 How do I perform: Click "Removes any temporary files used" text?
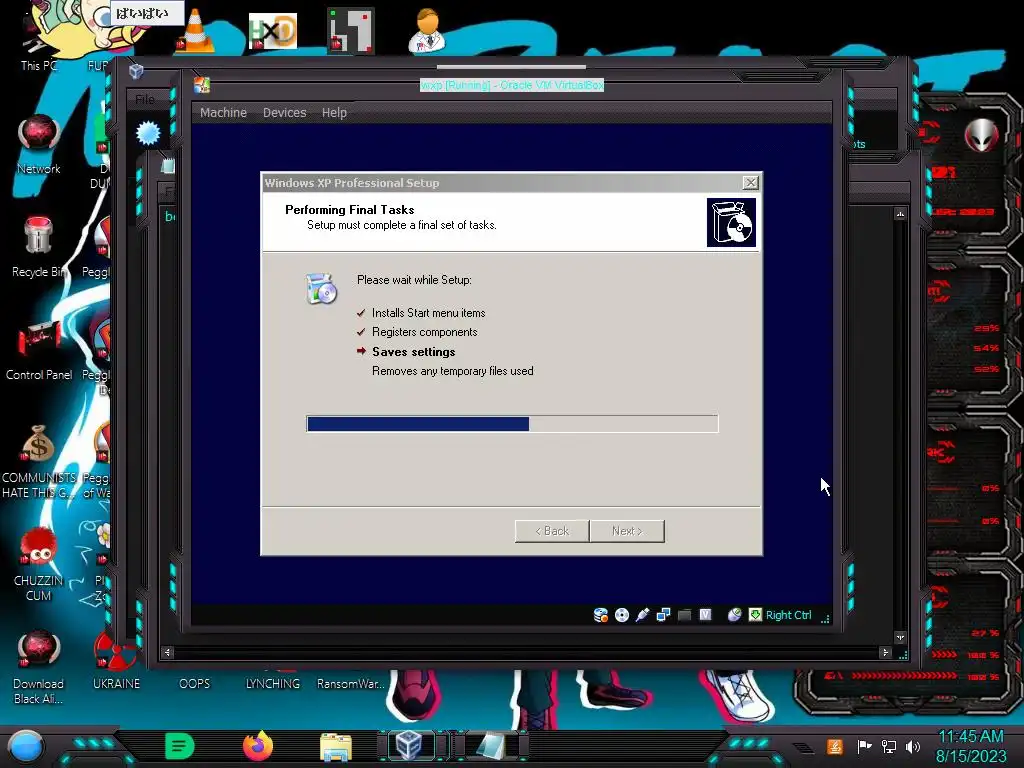tap(453, 371)
